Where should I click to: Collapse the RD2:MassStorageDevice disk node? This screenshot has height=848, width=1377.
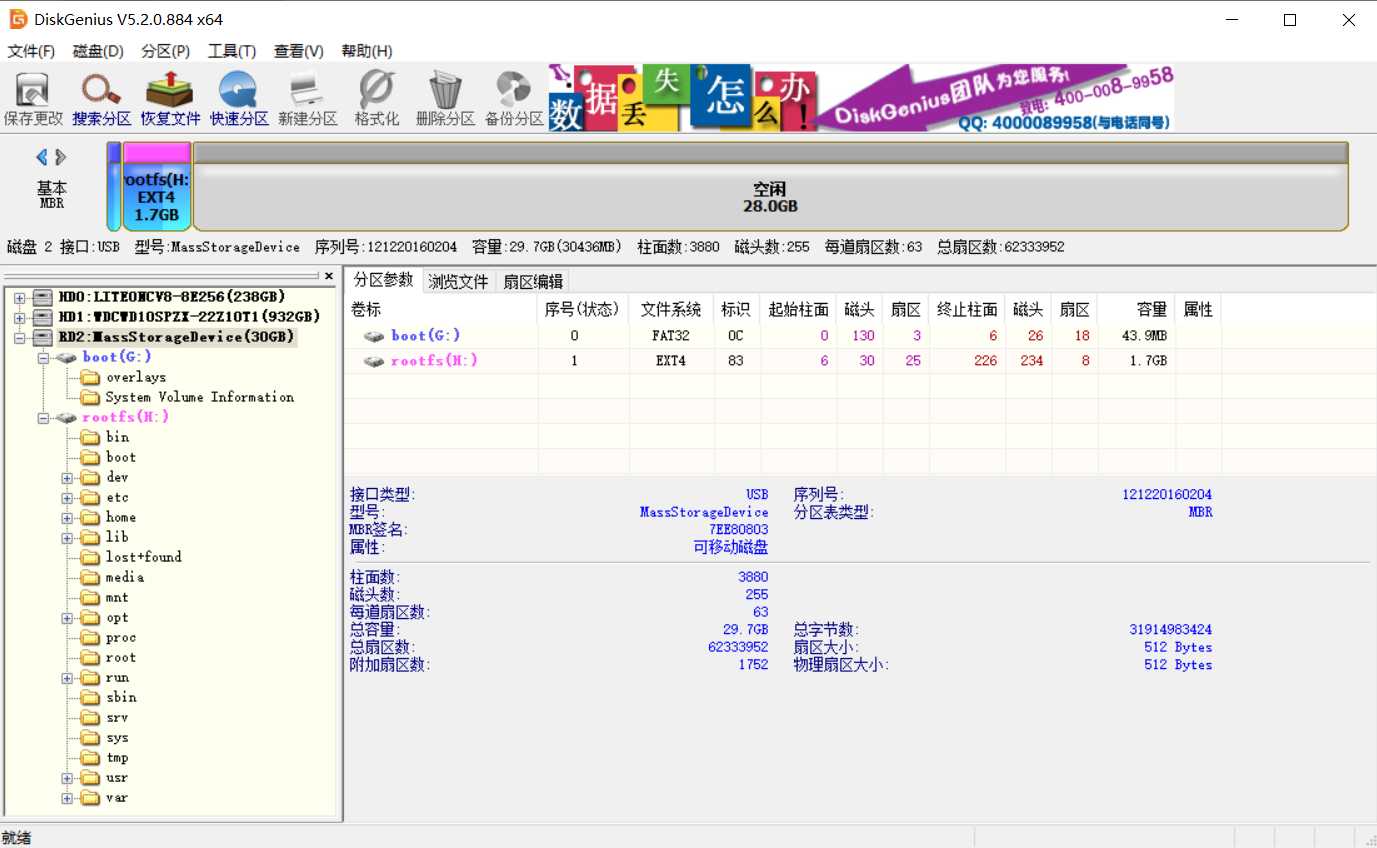tap(20, 337)
